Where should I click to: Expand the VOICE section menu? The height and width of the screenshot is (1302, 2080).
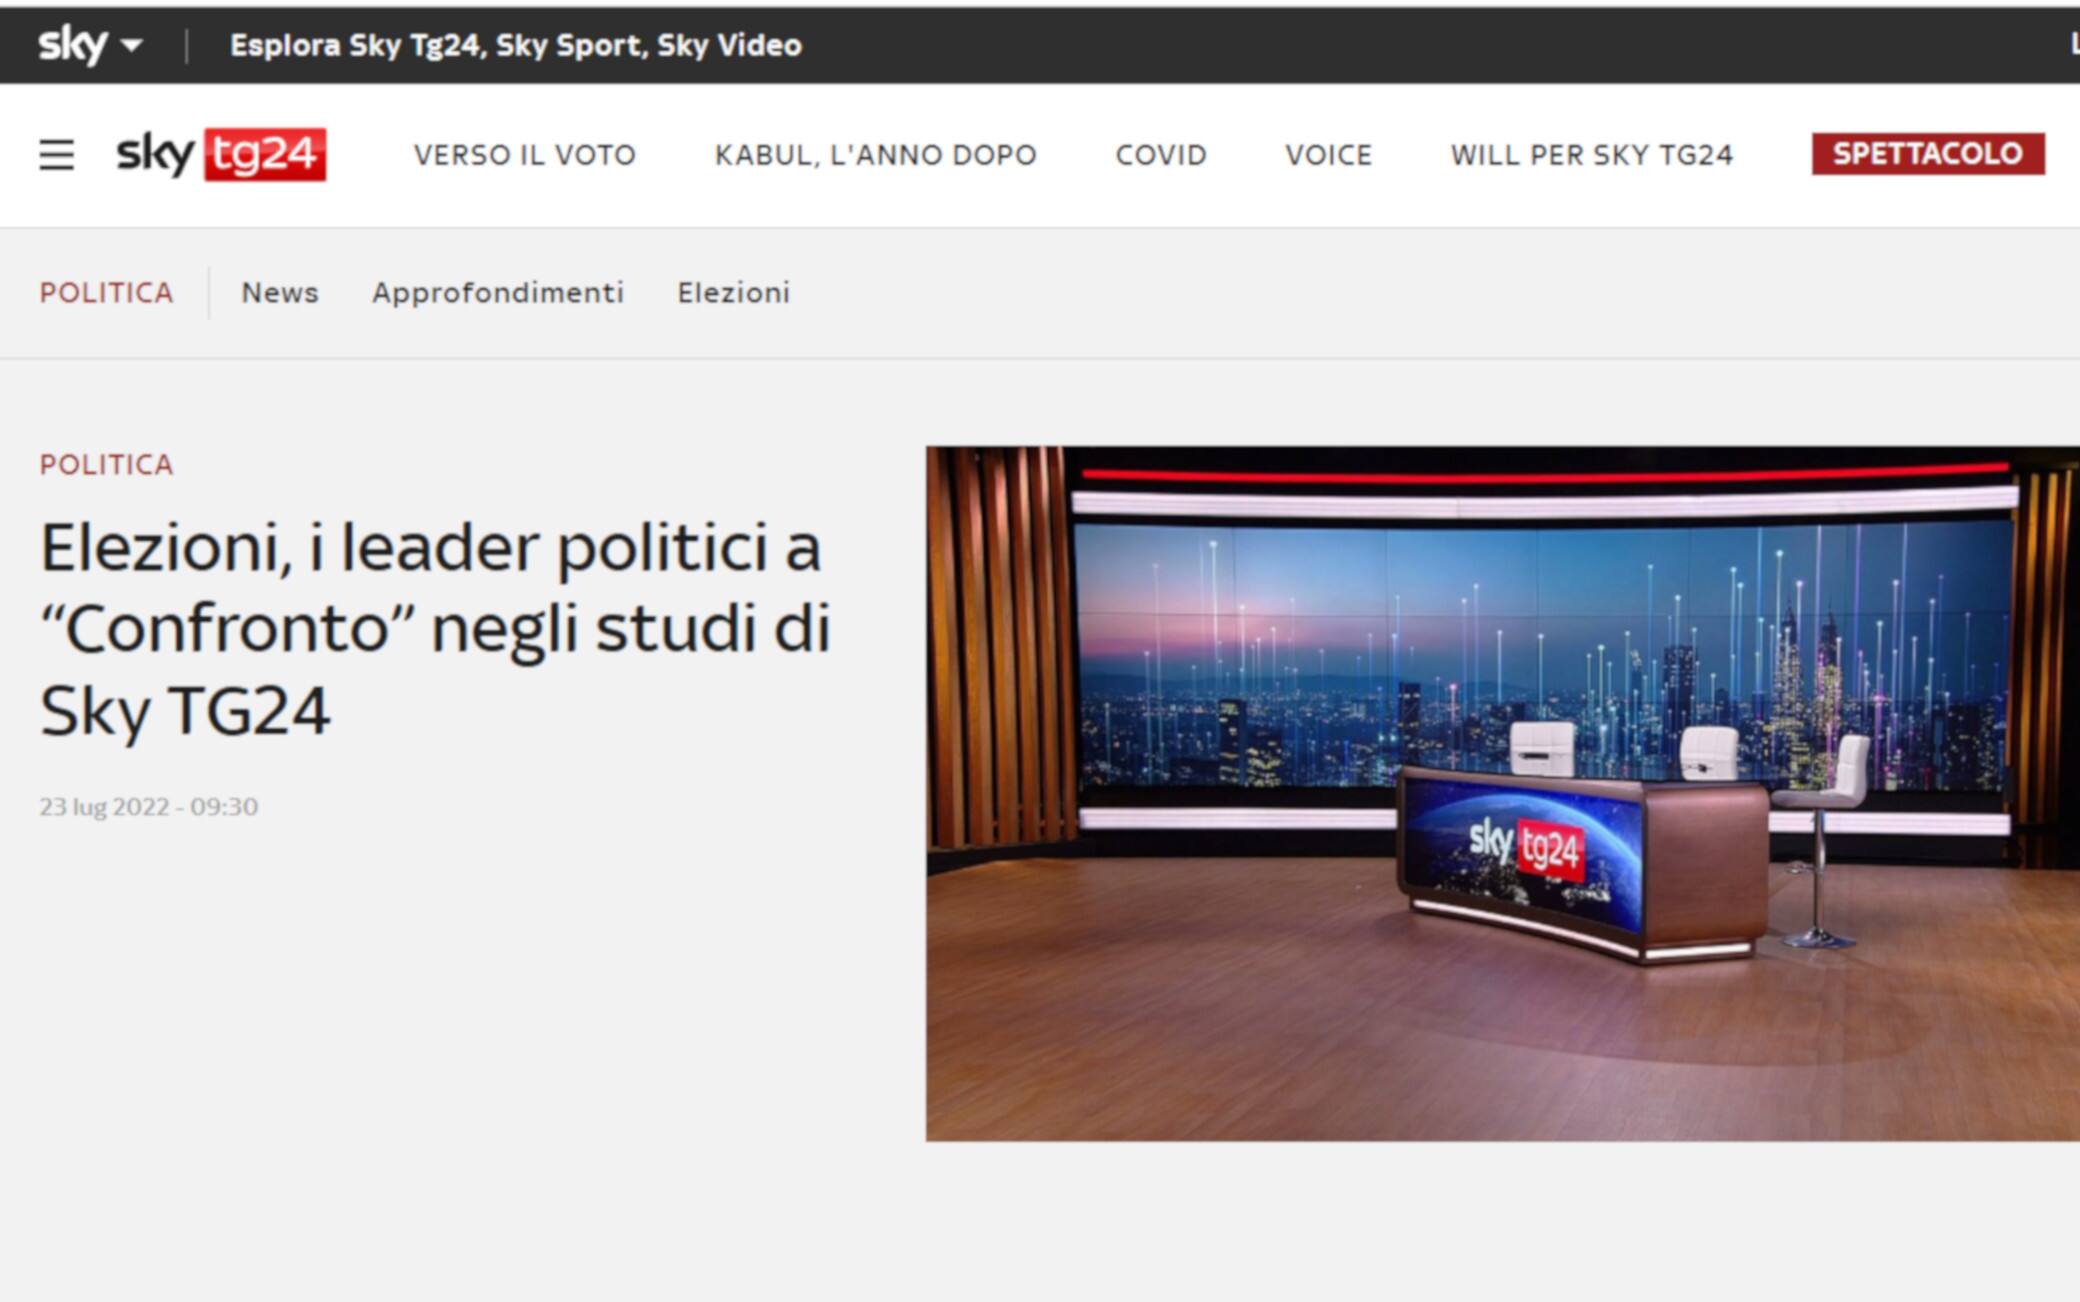1327,155
